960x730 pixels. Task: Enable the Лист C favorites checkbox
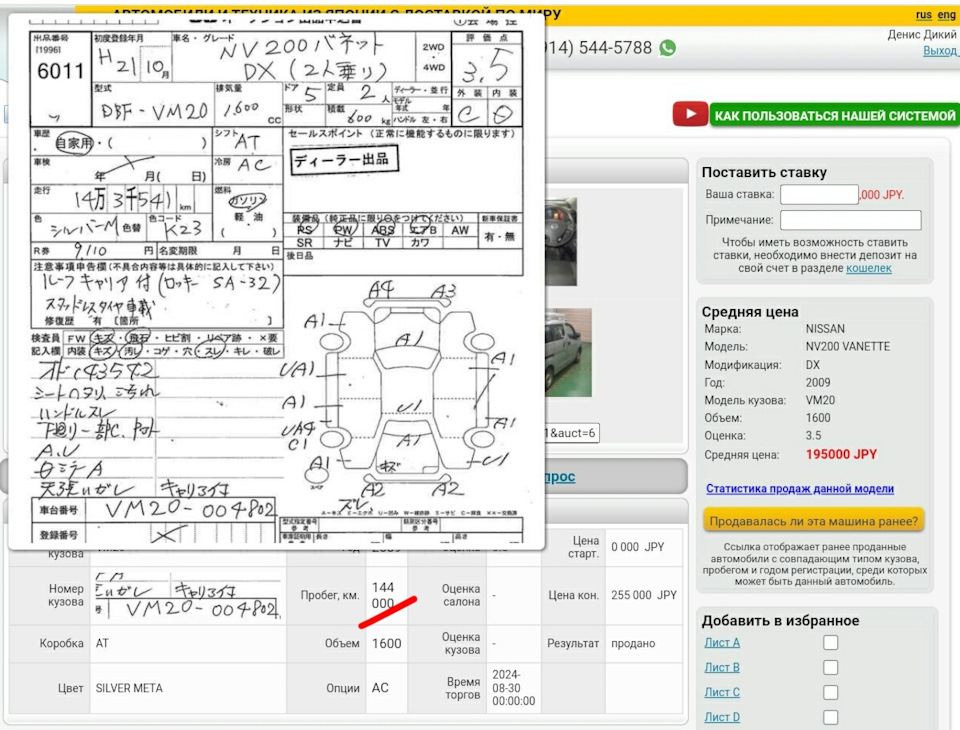click(830, 692)
